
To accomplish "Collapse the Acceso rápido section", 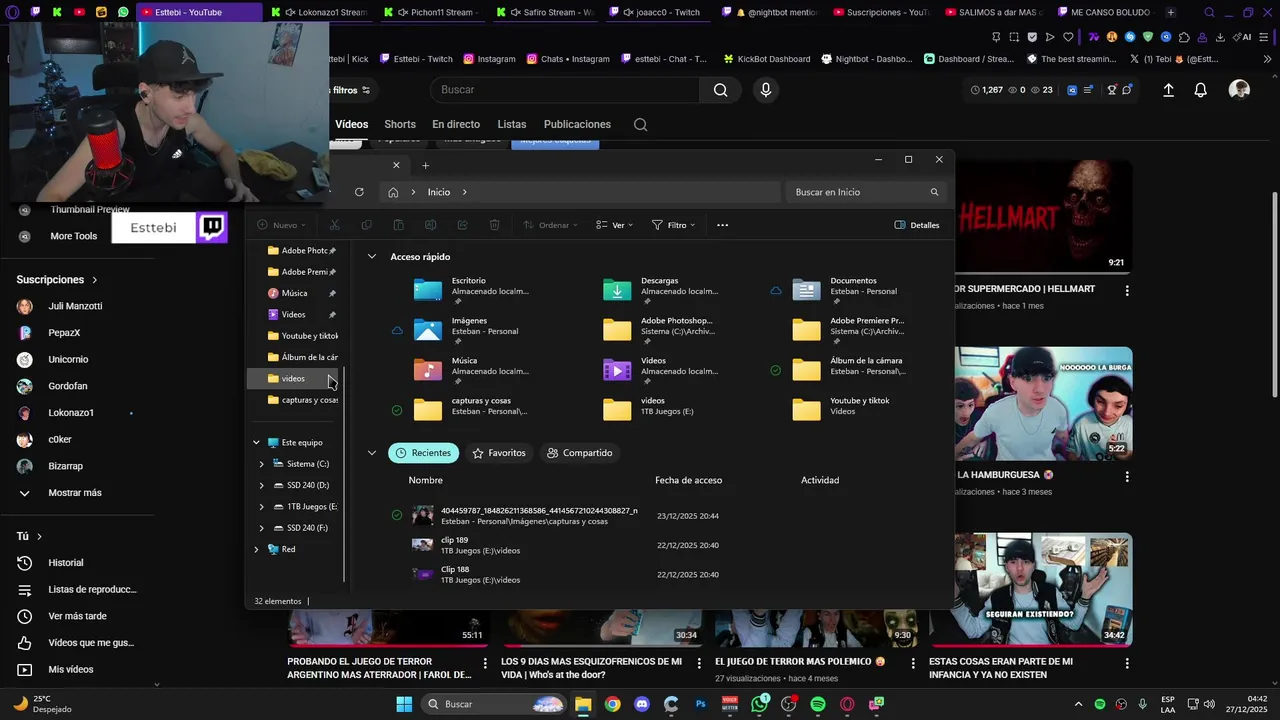I will click(x=371, y=257).
